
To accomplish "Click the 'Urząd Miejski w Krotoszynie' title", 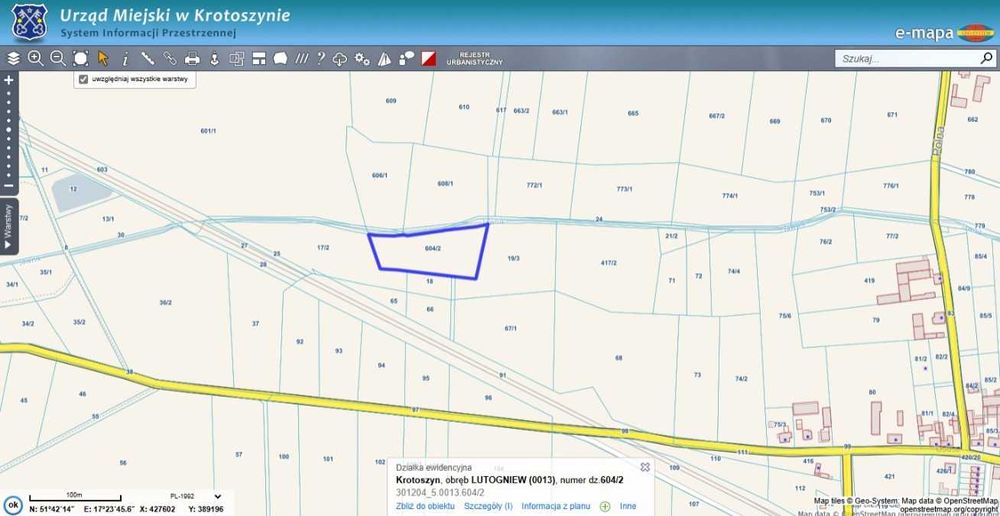I will click(x=175, y=15).
